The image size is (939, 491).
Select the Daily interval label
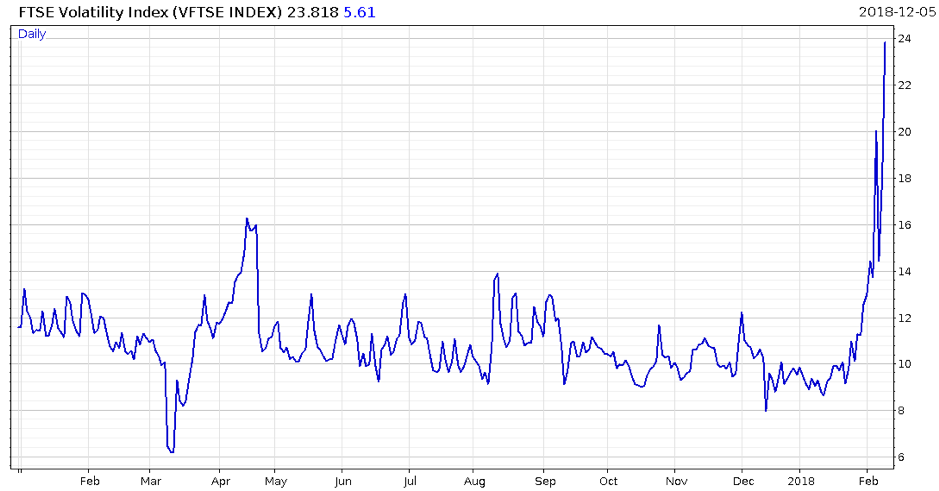coord(32,34)
